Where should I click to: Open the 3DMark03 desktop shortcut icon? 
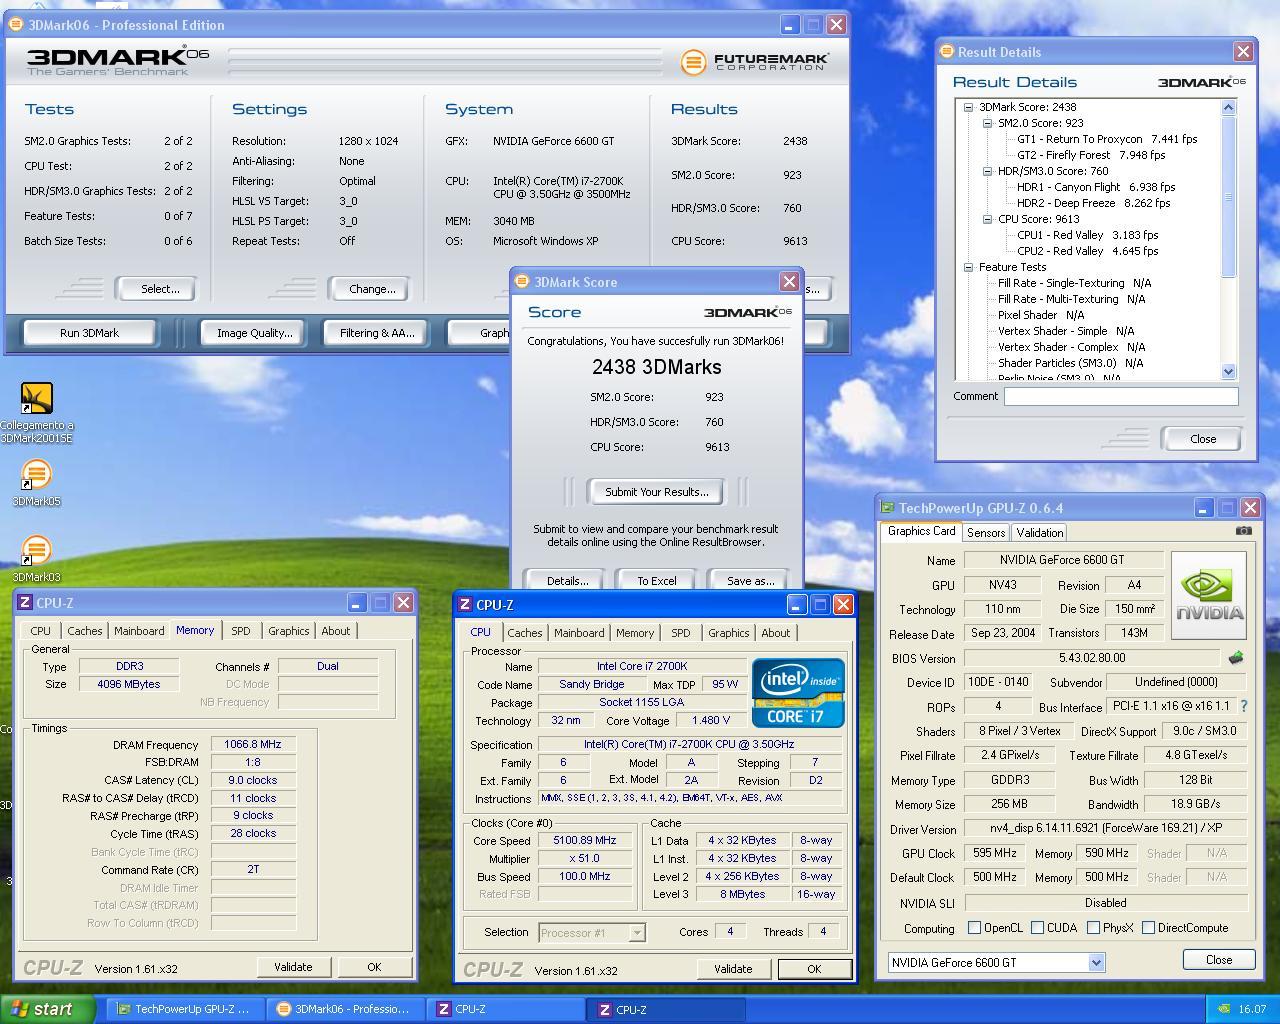pos(36,550)
